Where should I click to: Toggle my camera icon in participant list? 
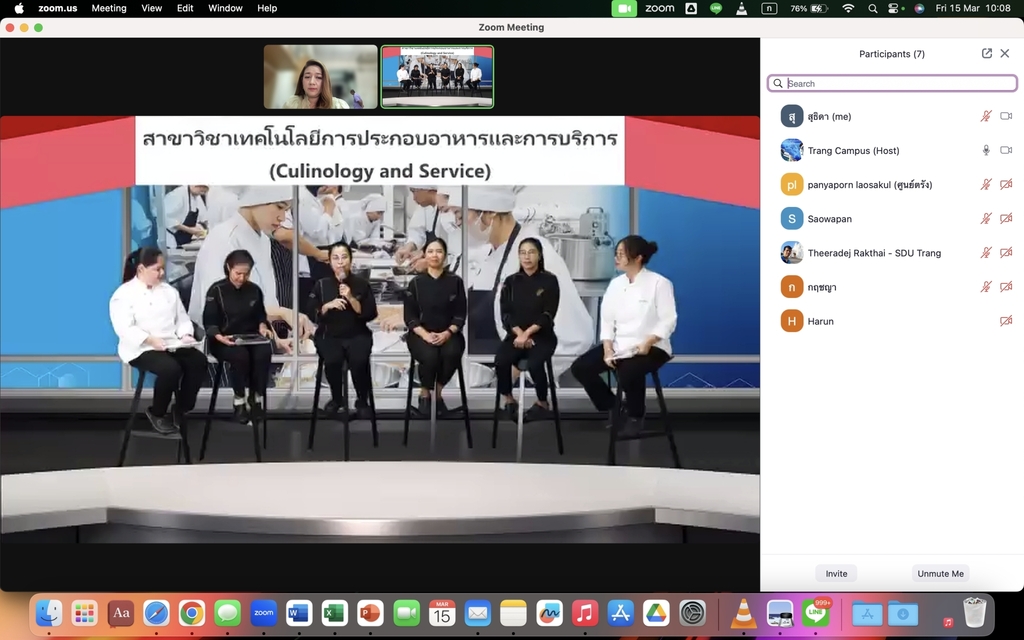[1006, 117]
